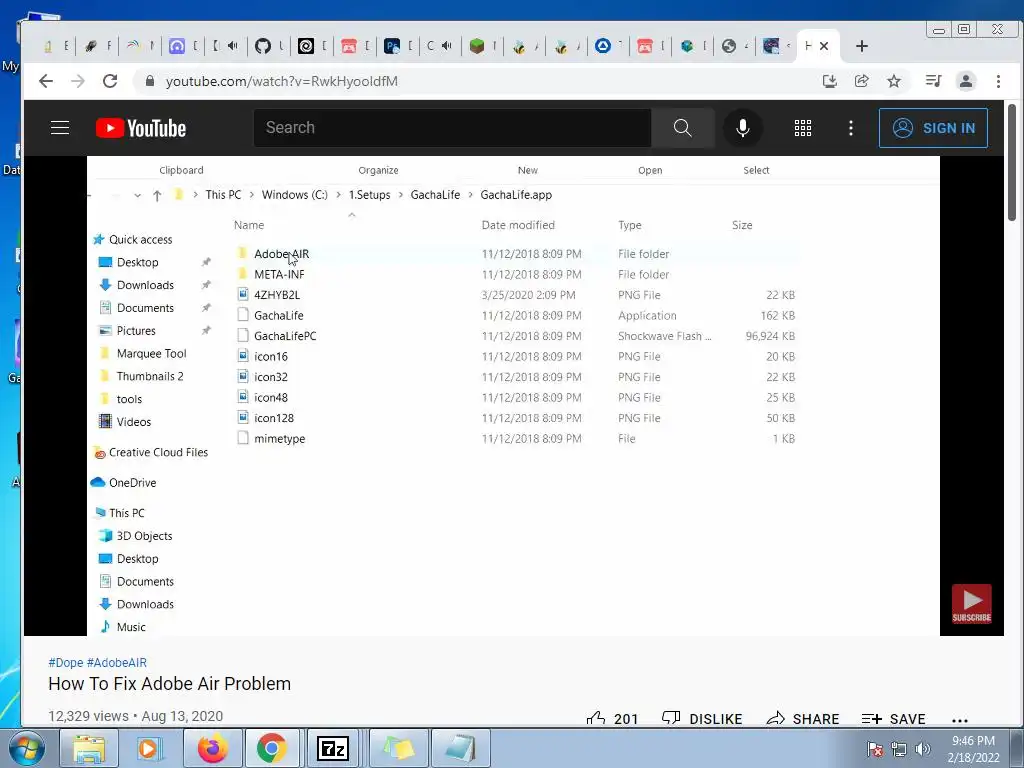The height and width of the screenshot is (768, 1024).
Task: Go to the YouTube home logo
Action: click(141, 128)
